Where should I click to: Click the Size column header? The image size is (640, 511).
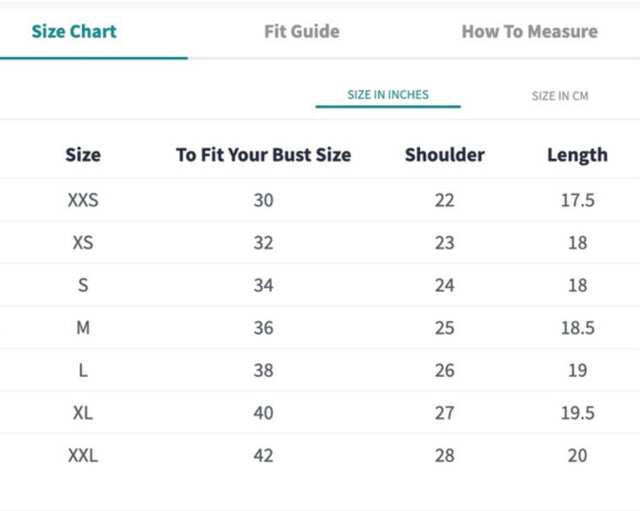pyautogui.click(x=83, y=155)
